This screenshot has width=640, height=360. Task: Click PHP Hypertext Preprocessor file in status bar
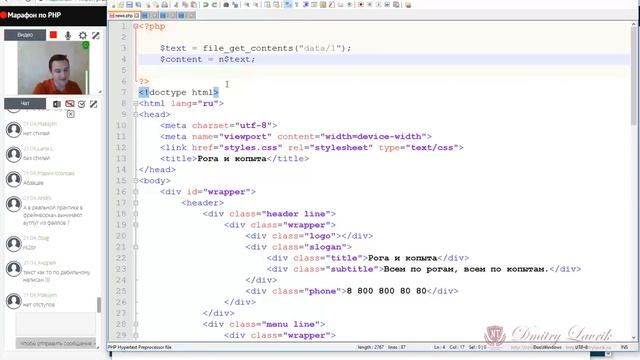click(140, 347)
